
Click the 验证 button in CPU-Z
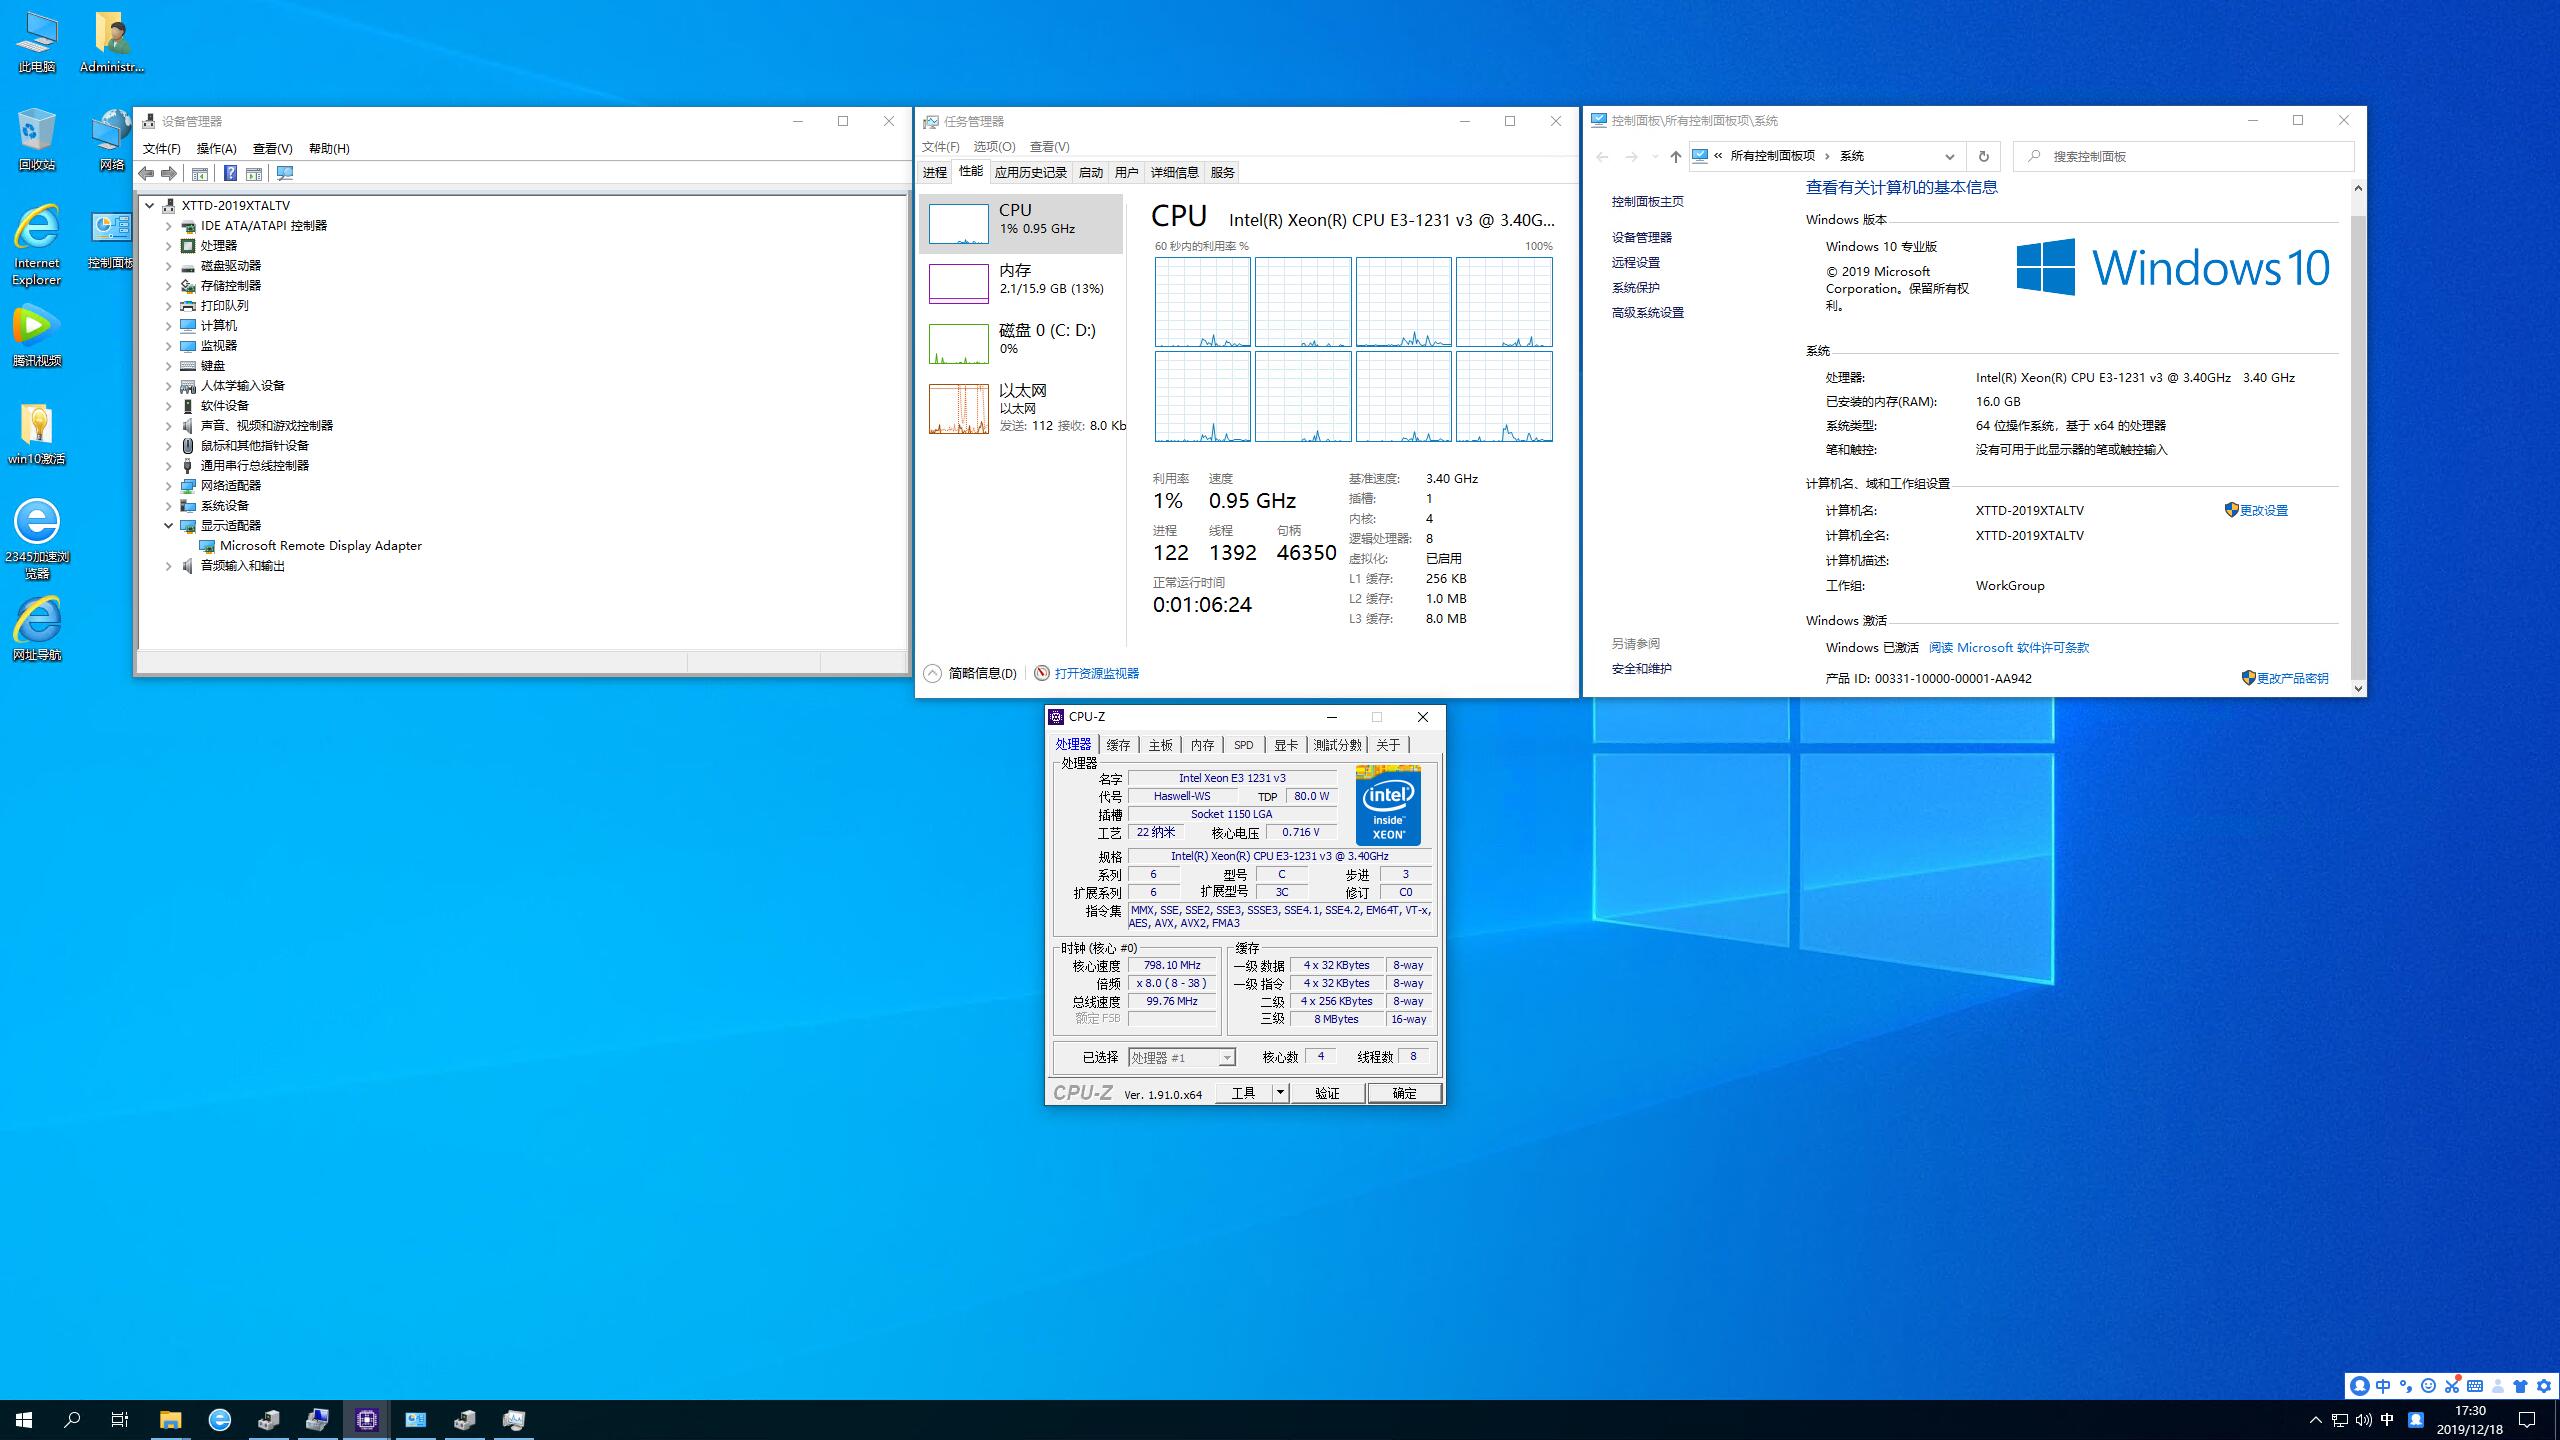[x=1327, y=1093]
